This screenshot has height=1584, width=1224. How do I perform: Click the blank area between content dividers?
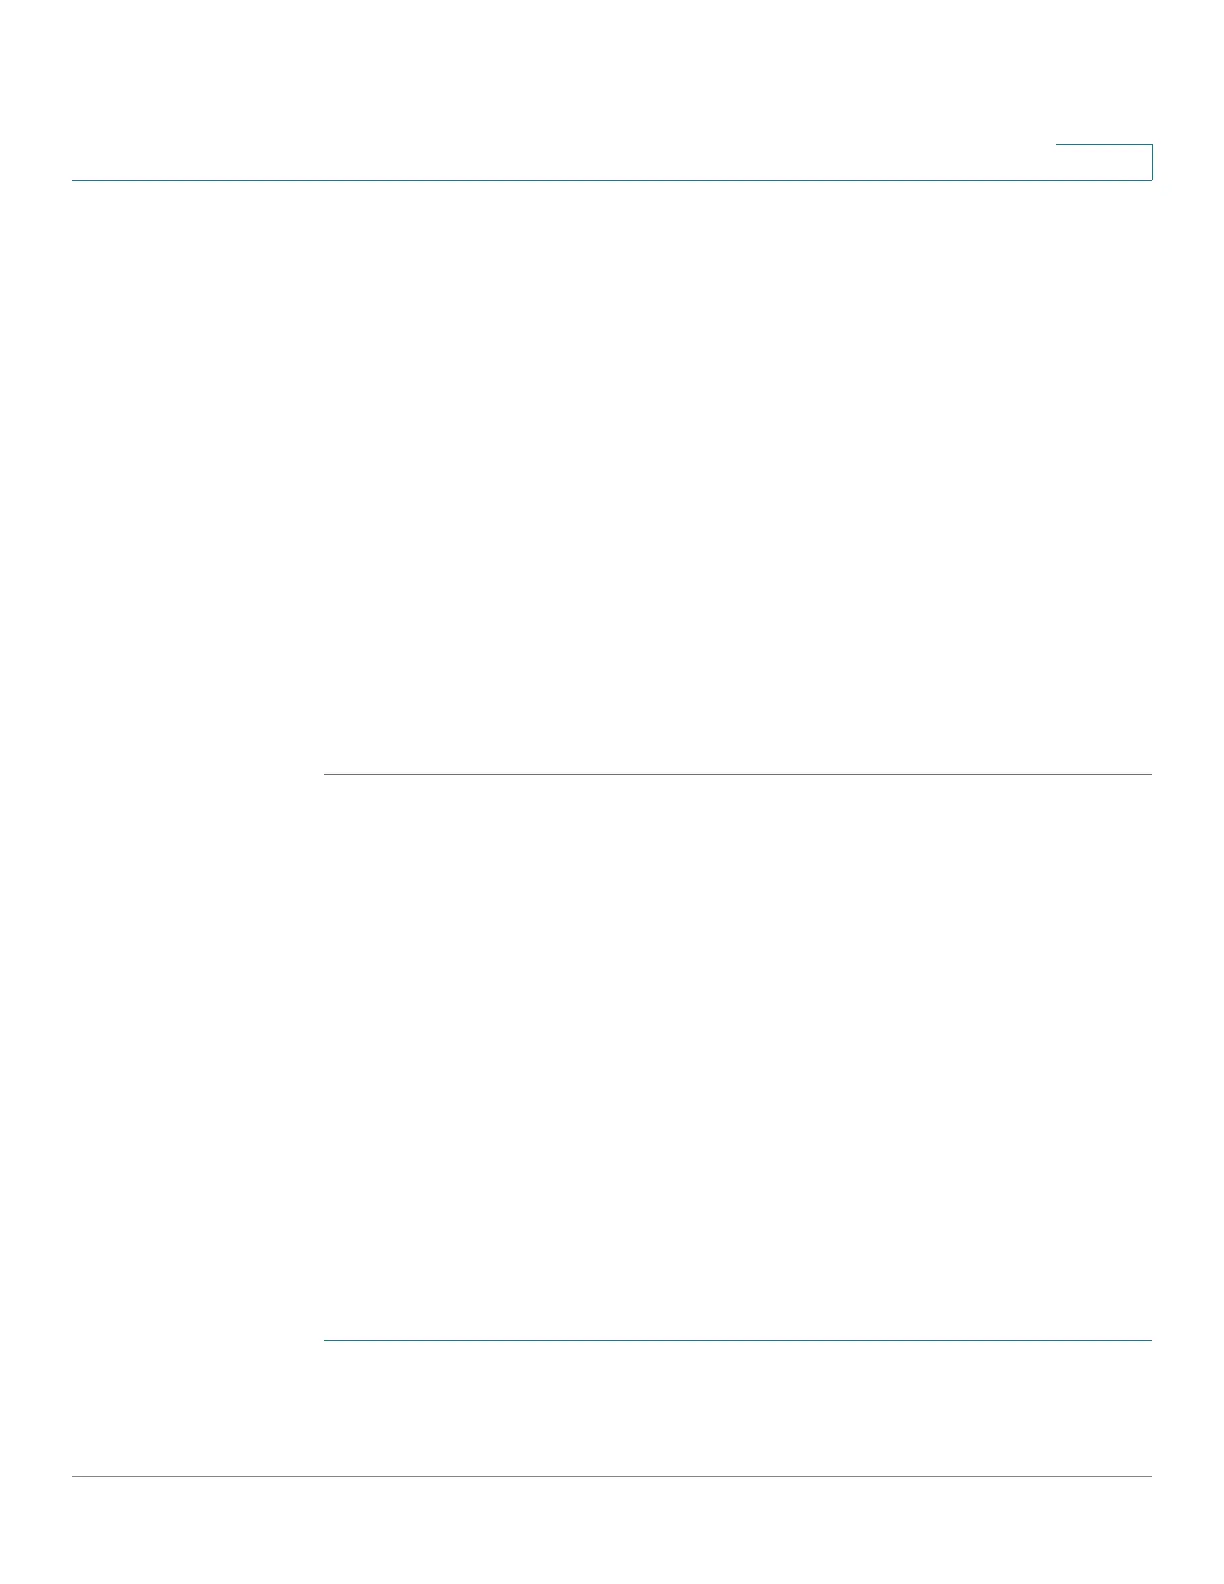[x=738, y=1057]
